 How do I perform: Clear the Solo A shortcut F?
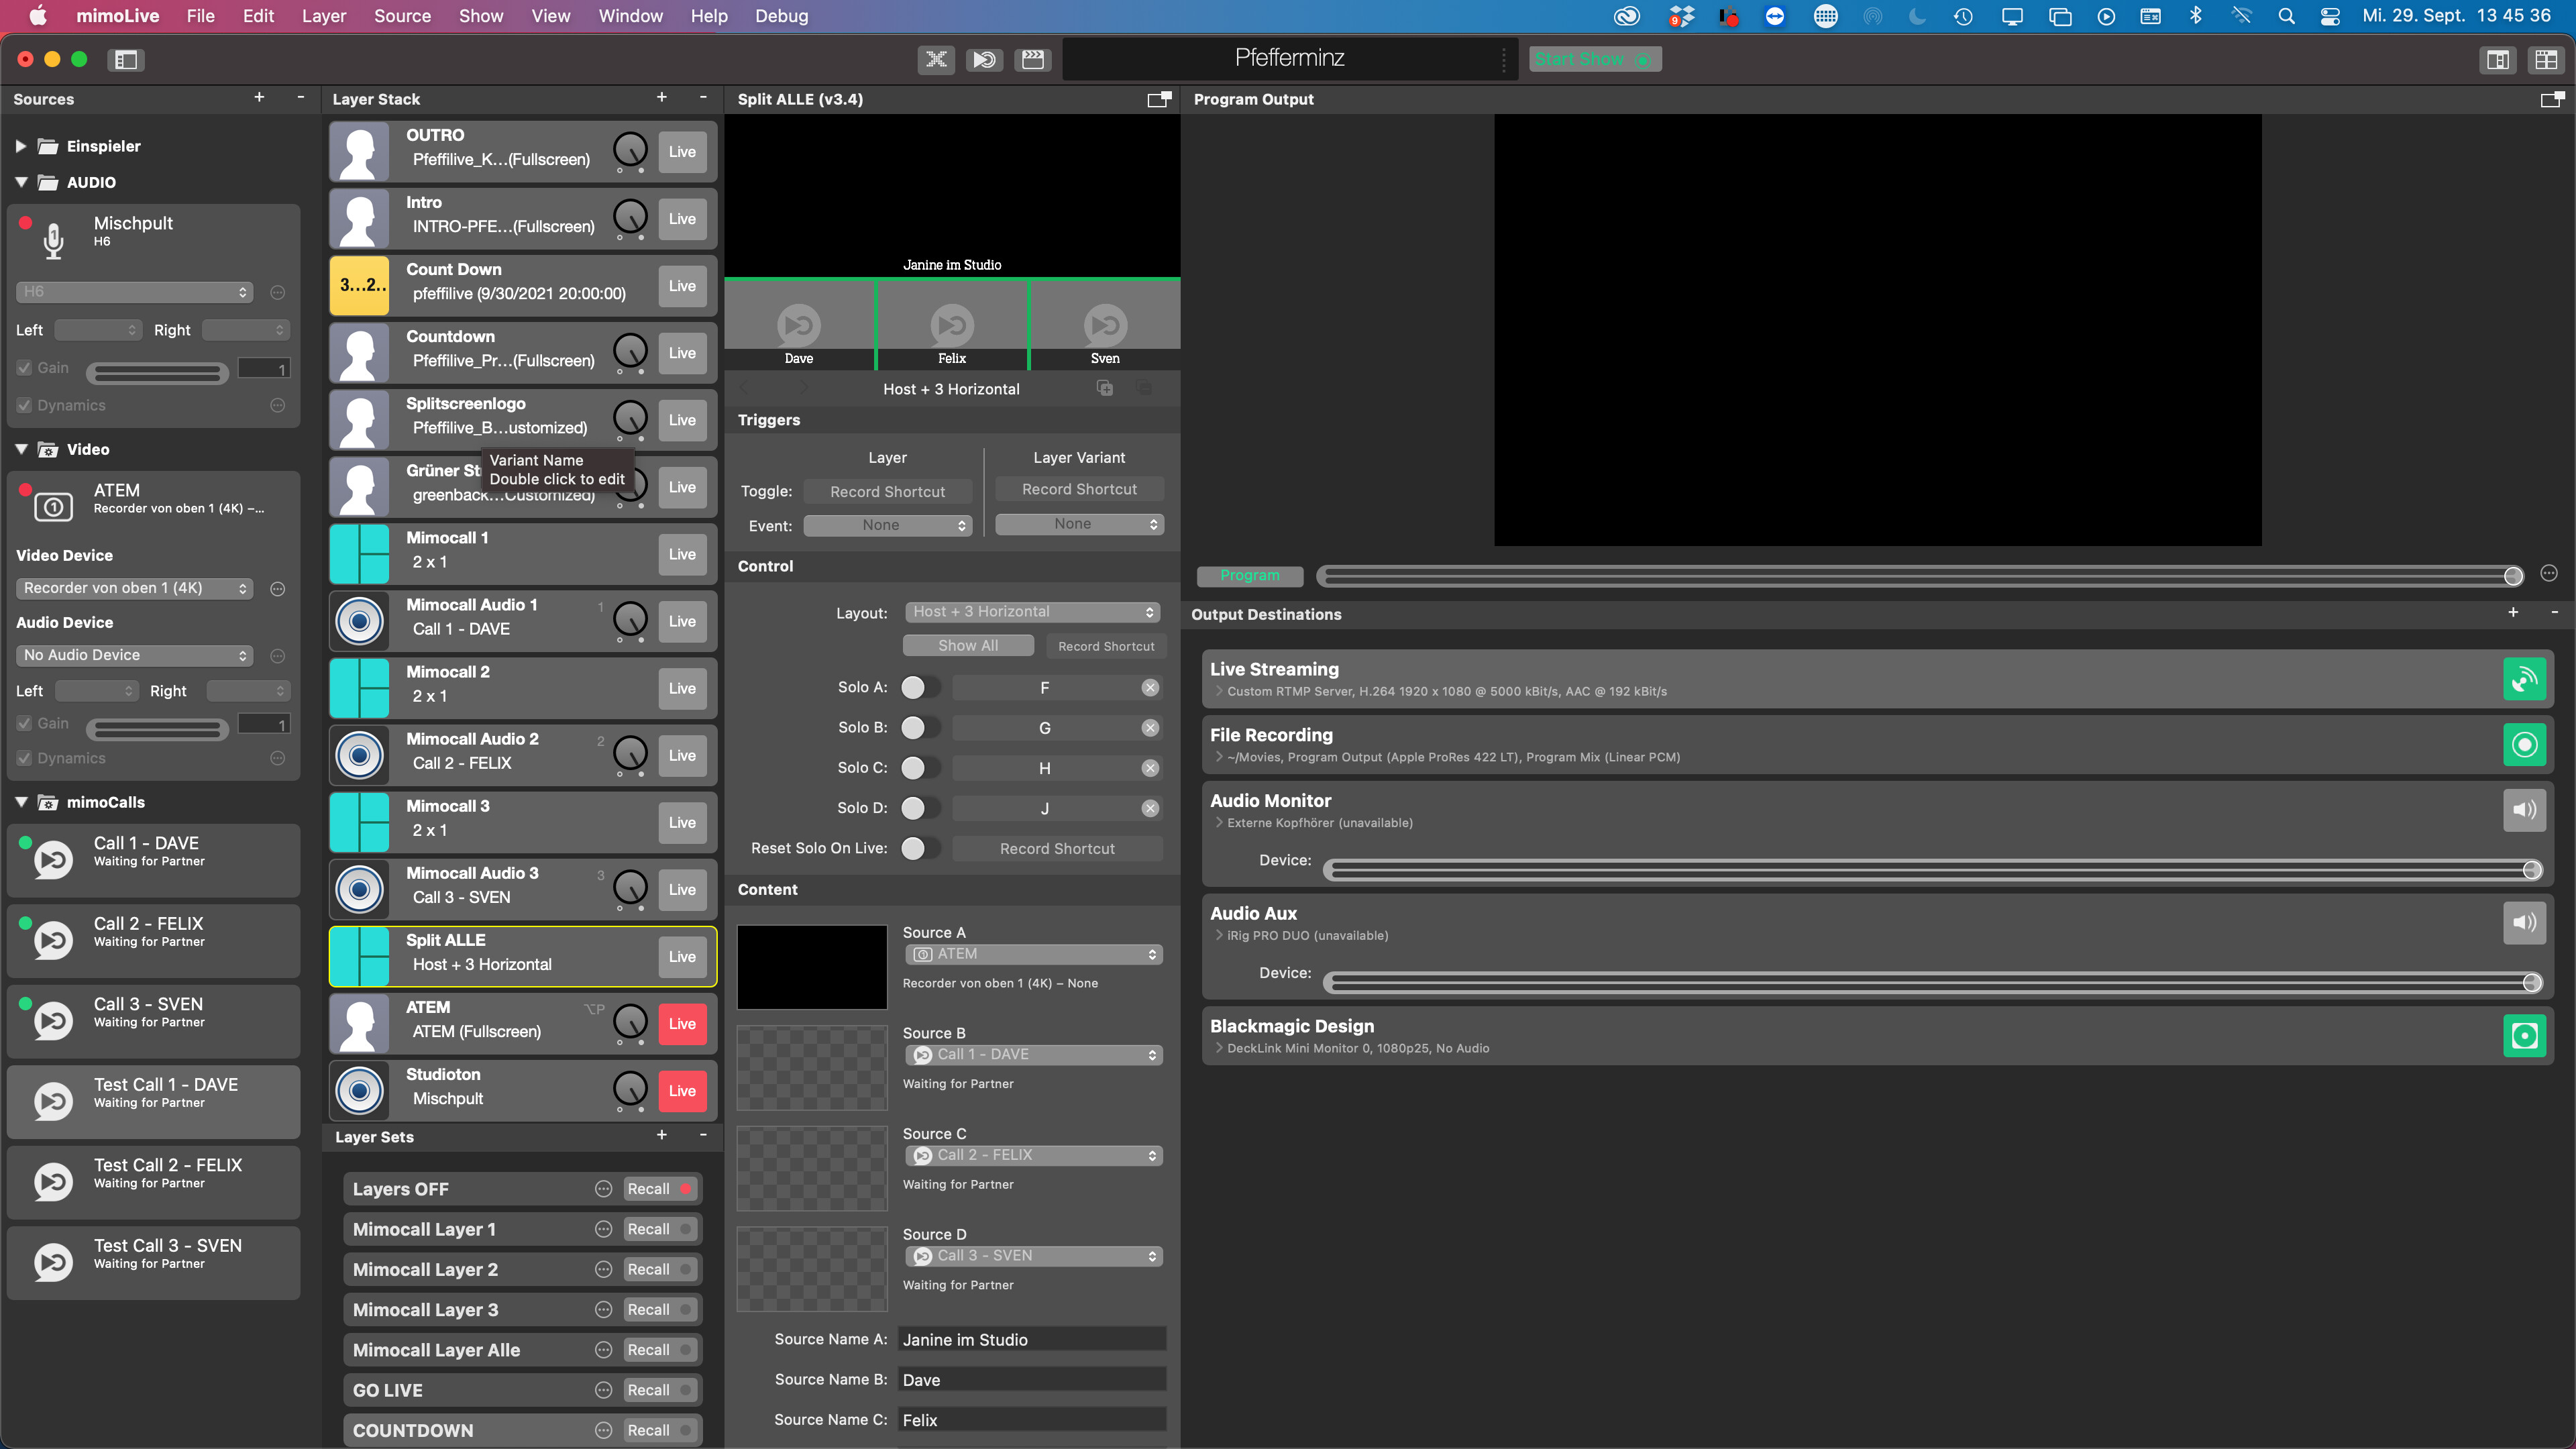click(1150, 688)
